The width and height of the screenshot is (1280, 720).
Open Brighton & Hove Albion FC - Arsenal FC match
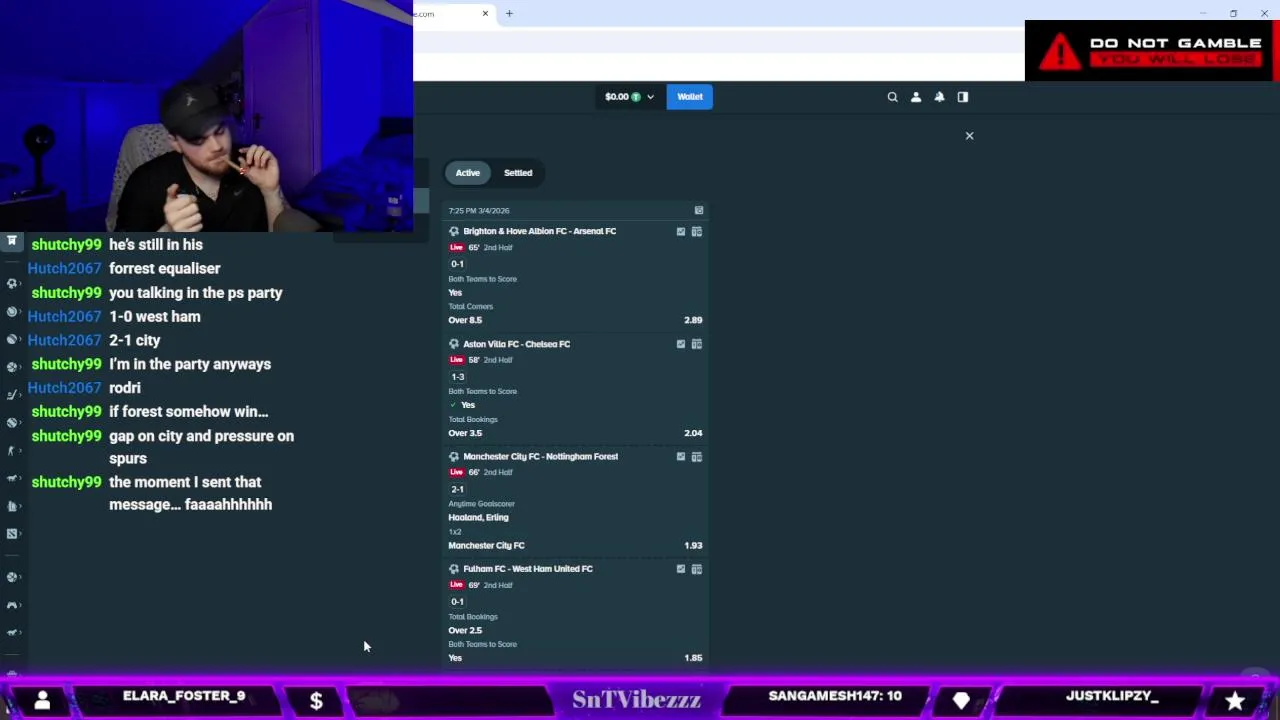point(540,231)
